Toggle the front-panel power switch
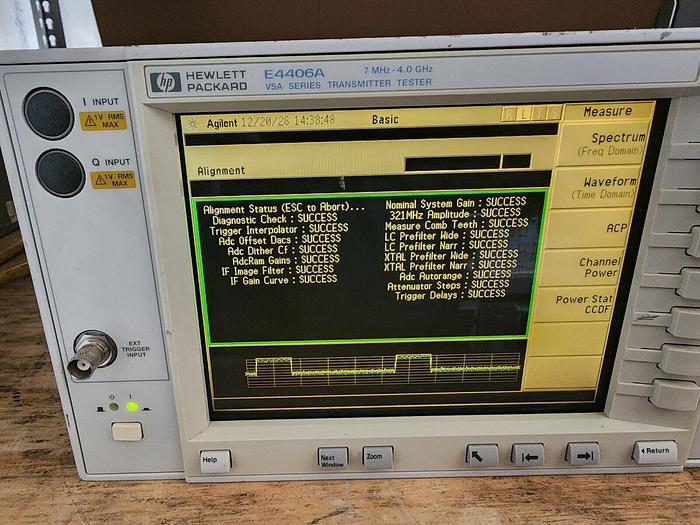700x525 pixels. 127,432
